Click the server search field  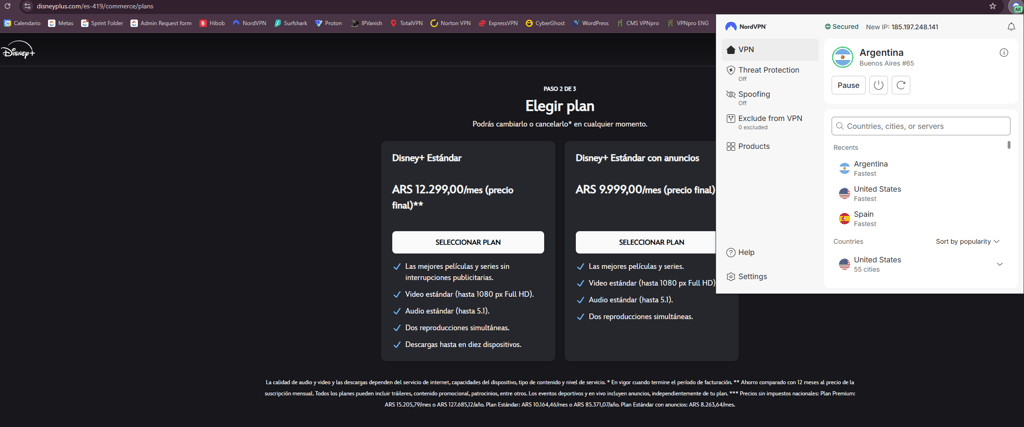(921, 126)
